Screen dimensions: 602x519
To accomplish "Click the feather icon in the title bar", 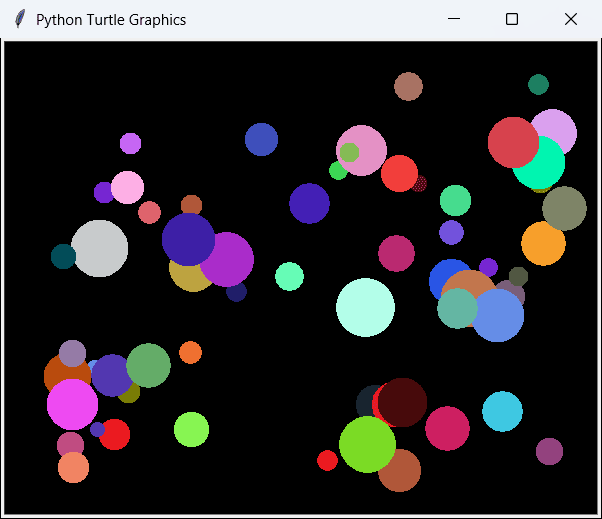I will coord(20,19).
